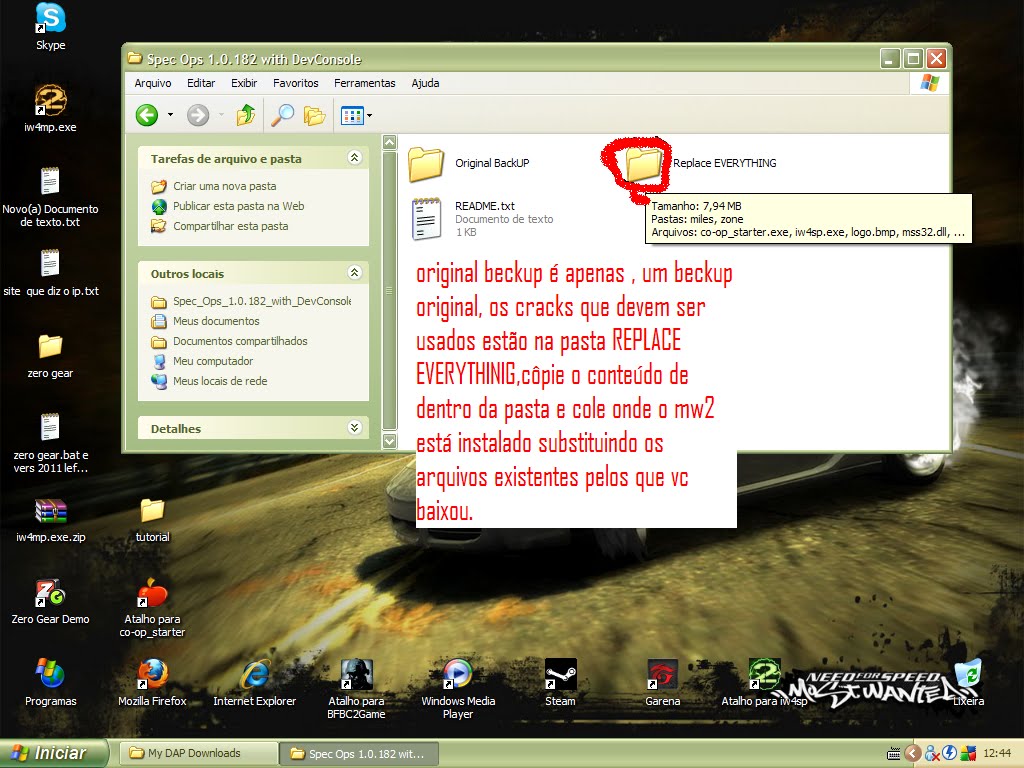Image resolution: width=1024 pixels, height=768 pixels.
Task: Select the Zero Gear Demo shortcut
Action: point(50,601)
